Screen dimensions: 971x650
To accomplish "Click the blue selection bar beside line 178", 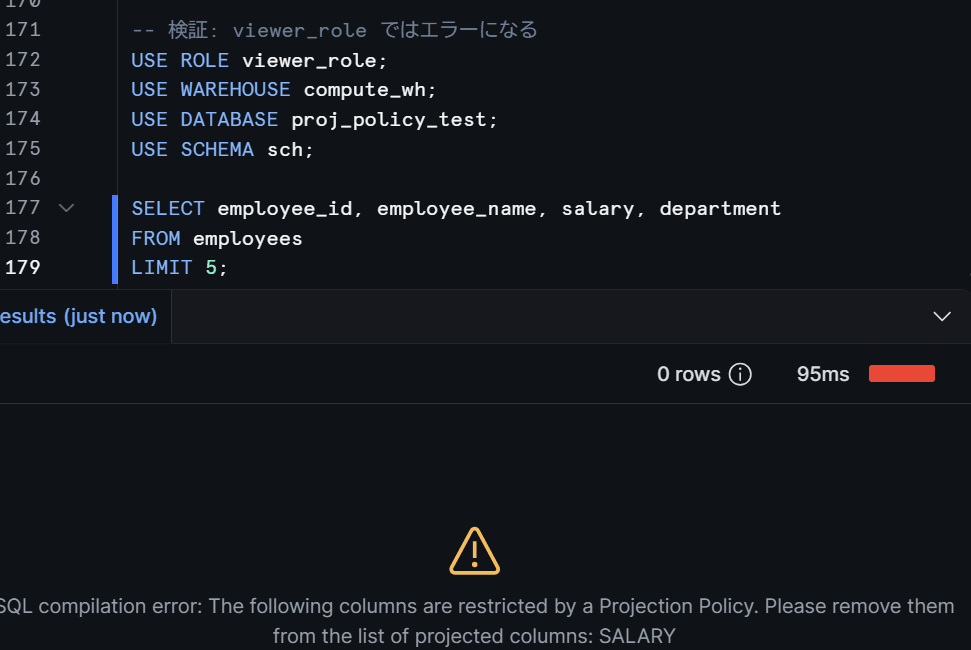I will pyautogui.click(x=115, y=239).
